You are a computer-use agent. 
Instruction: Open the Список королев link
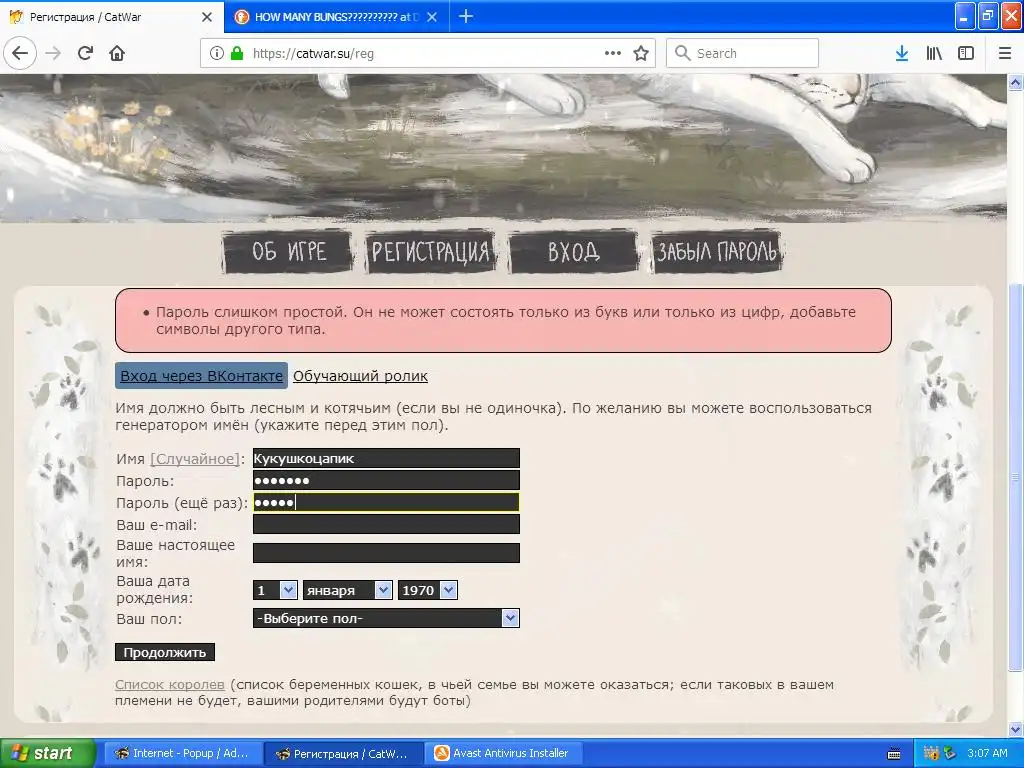170,685
